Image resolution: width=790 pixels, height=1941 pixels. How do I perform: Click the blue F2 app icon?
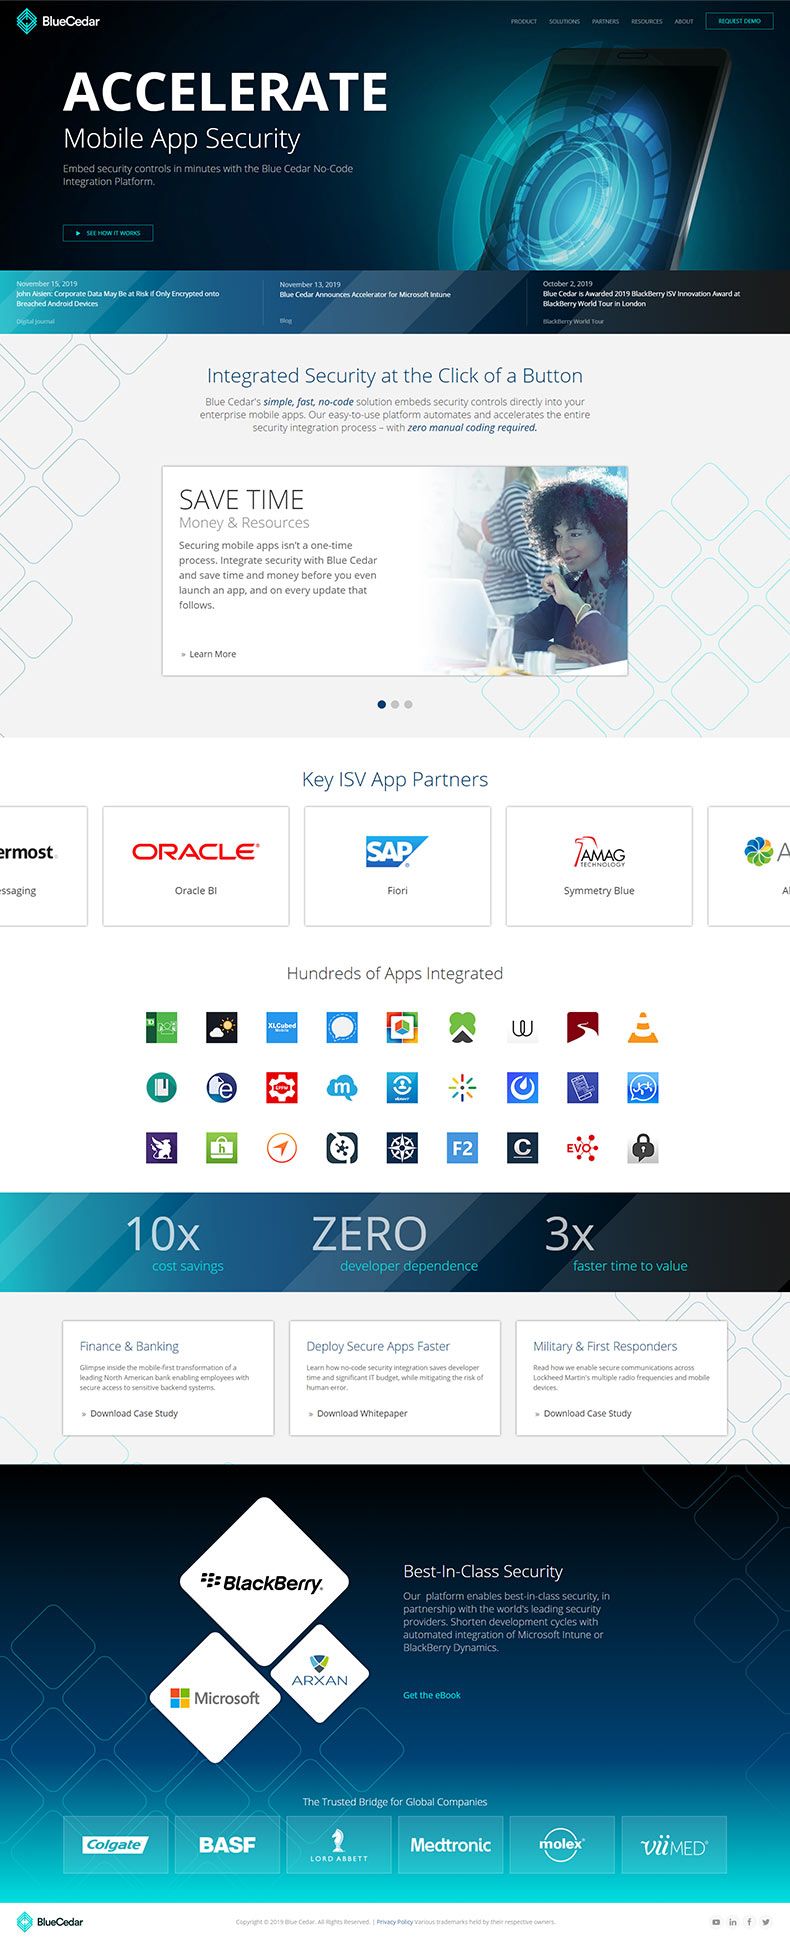(x=462, y=1148)
